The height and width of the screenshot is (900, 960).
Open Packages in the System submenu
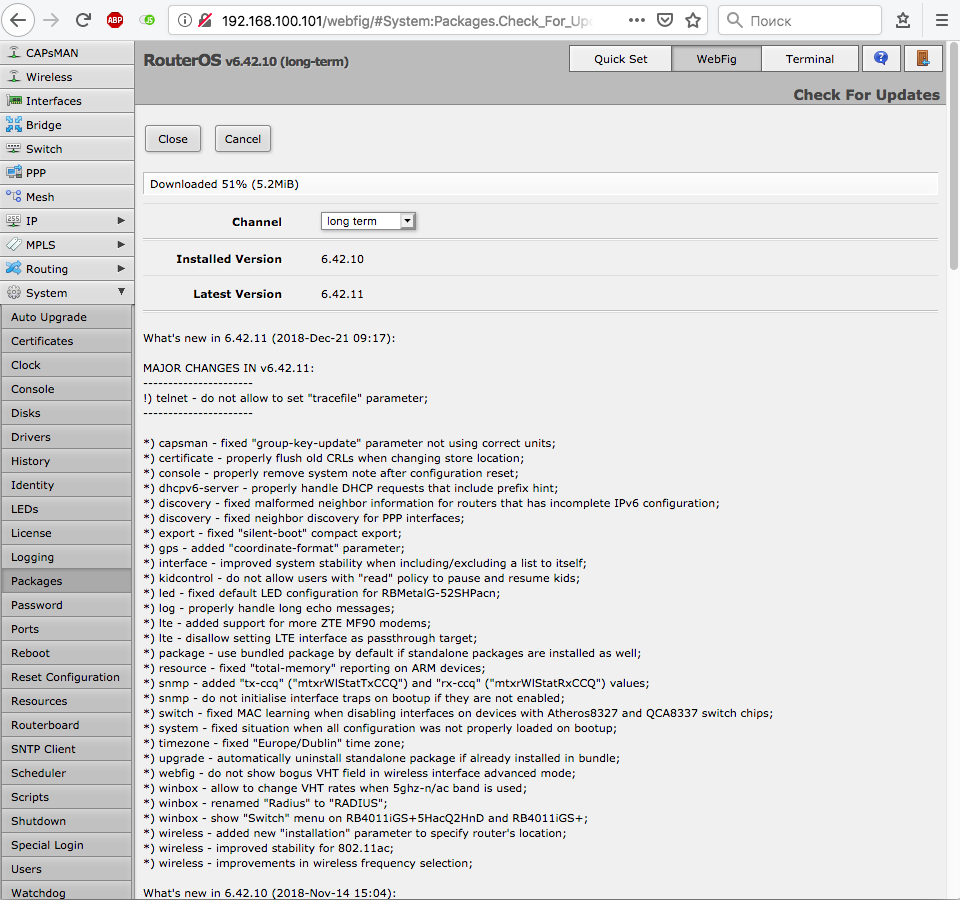[x=66, y=581]
